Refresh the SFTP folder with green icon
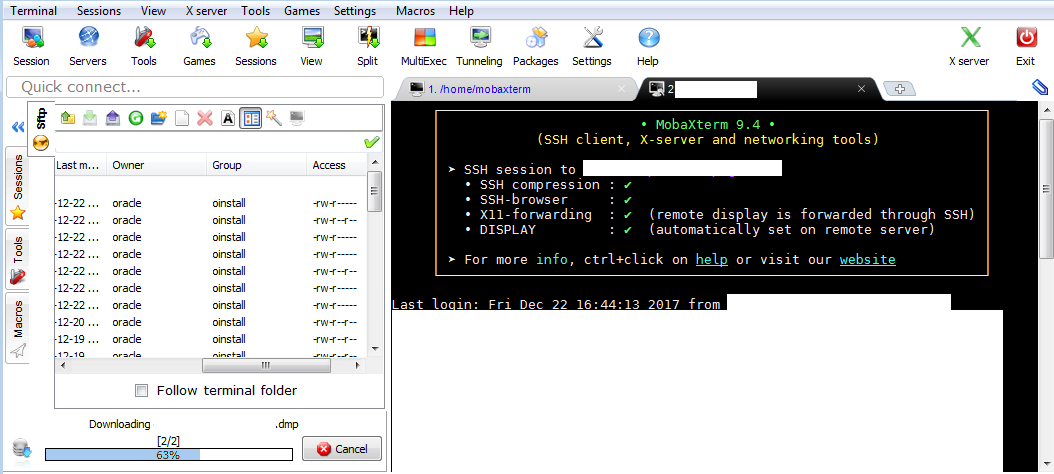The image size is (1054, 474). point(136,118)
